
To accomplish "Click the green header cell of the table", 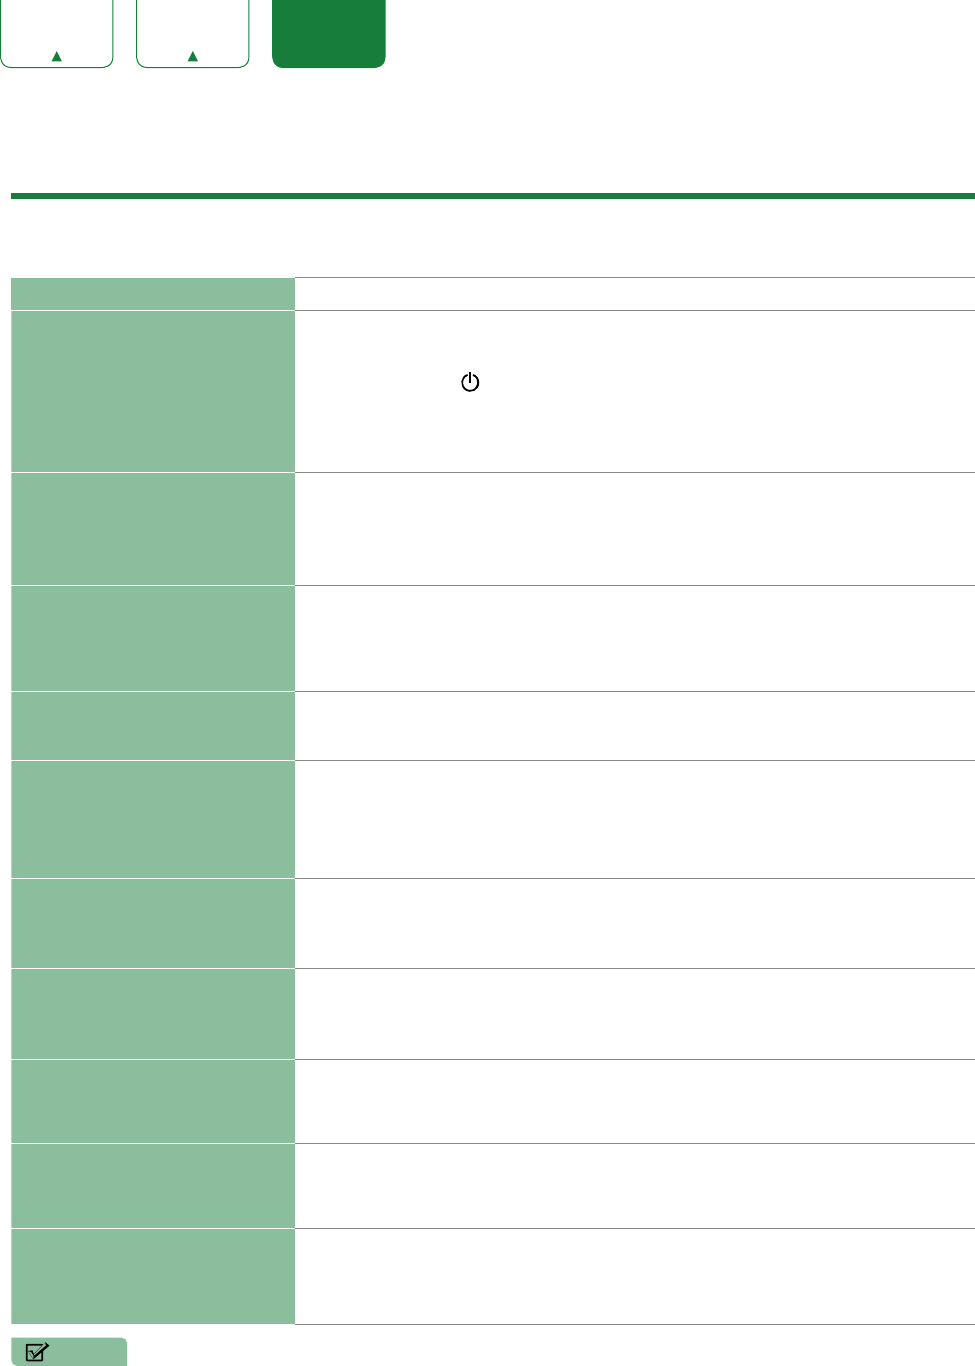I will click(x=152, y=294).
